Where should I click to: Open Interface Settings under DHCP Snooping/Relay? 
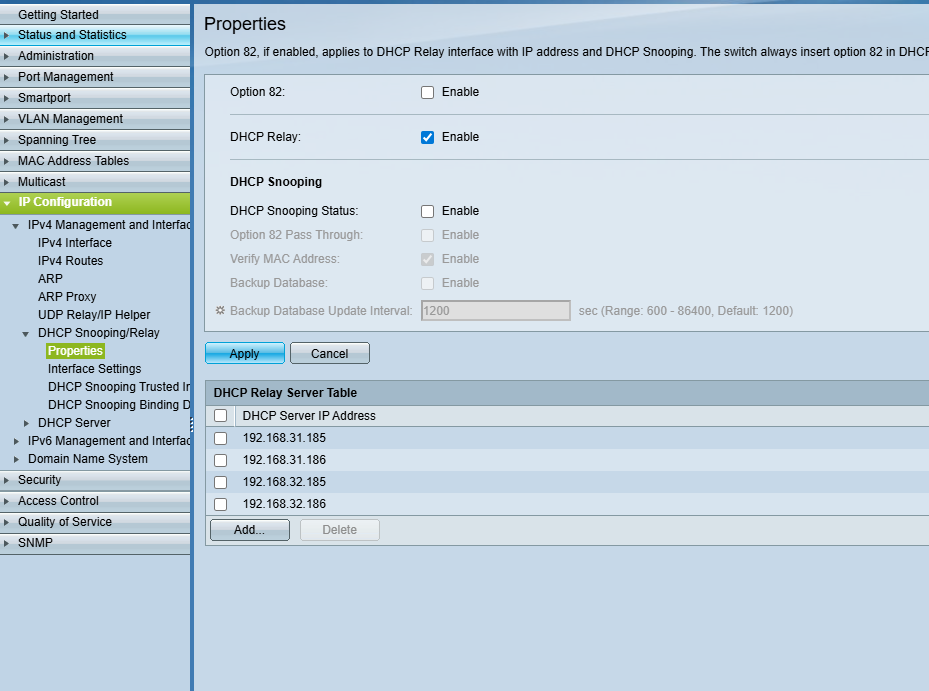tap(94, 369)
